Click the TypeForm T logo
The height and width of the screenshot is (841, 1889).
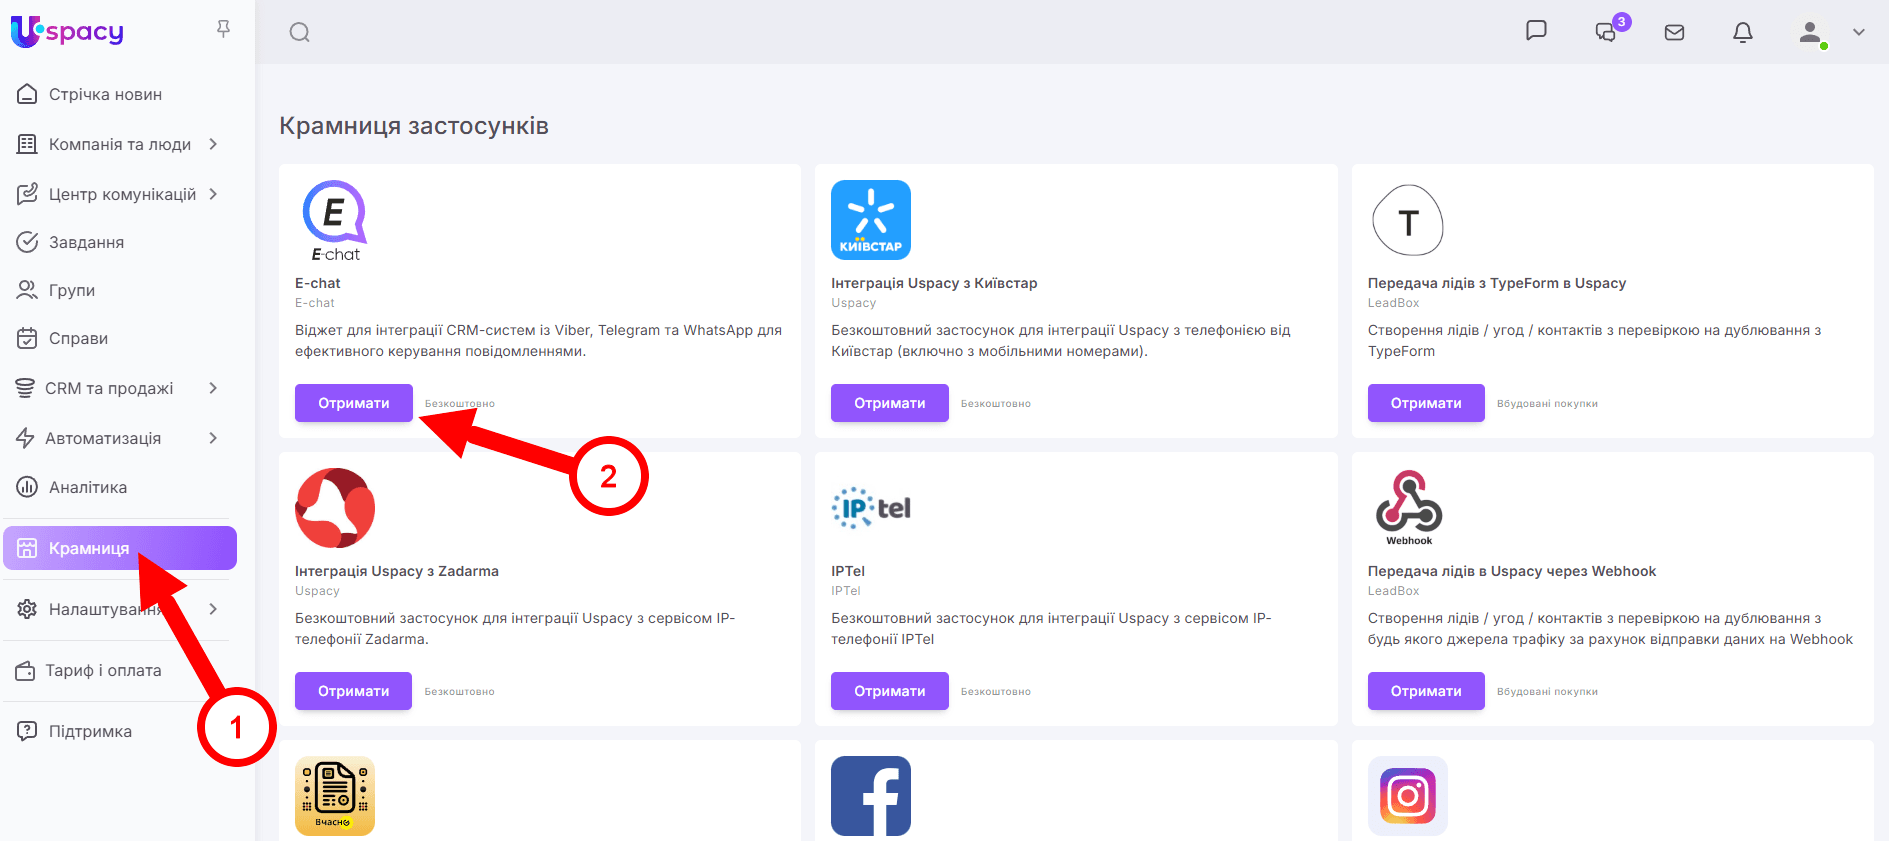point(1408,220)
